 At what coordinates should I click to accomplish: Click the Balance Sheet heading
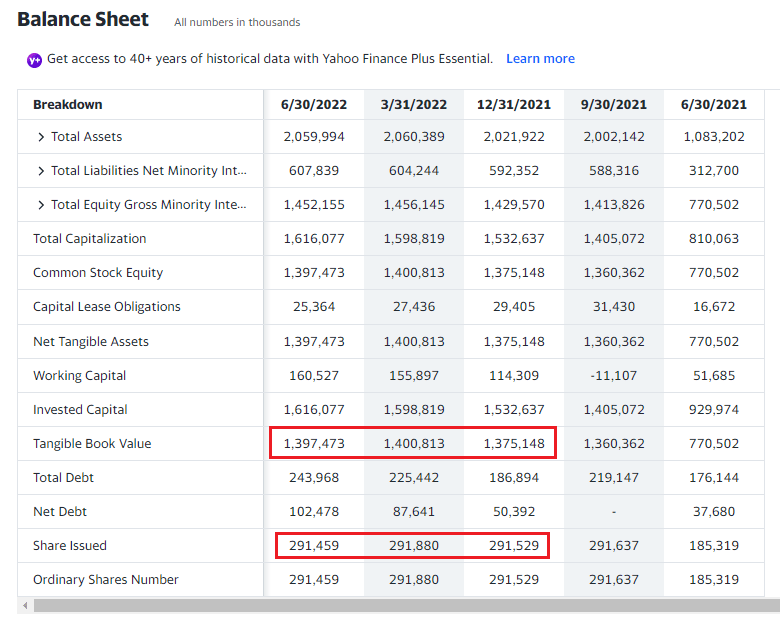pos(83,20)
